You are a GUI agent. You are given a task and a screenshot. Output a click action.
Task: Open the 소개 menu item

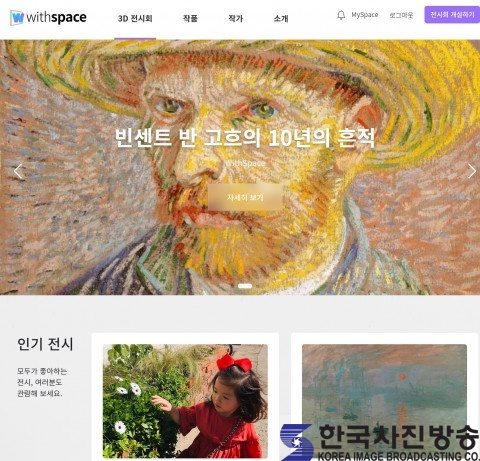point(281,18)
